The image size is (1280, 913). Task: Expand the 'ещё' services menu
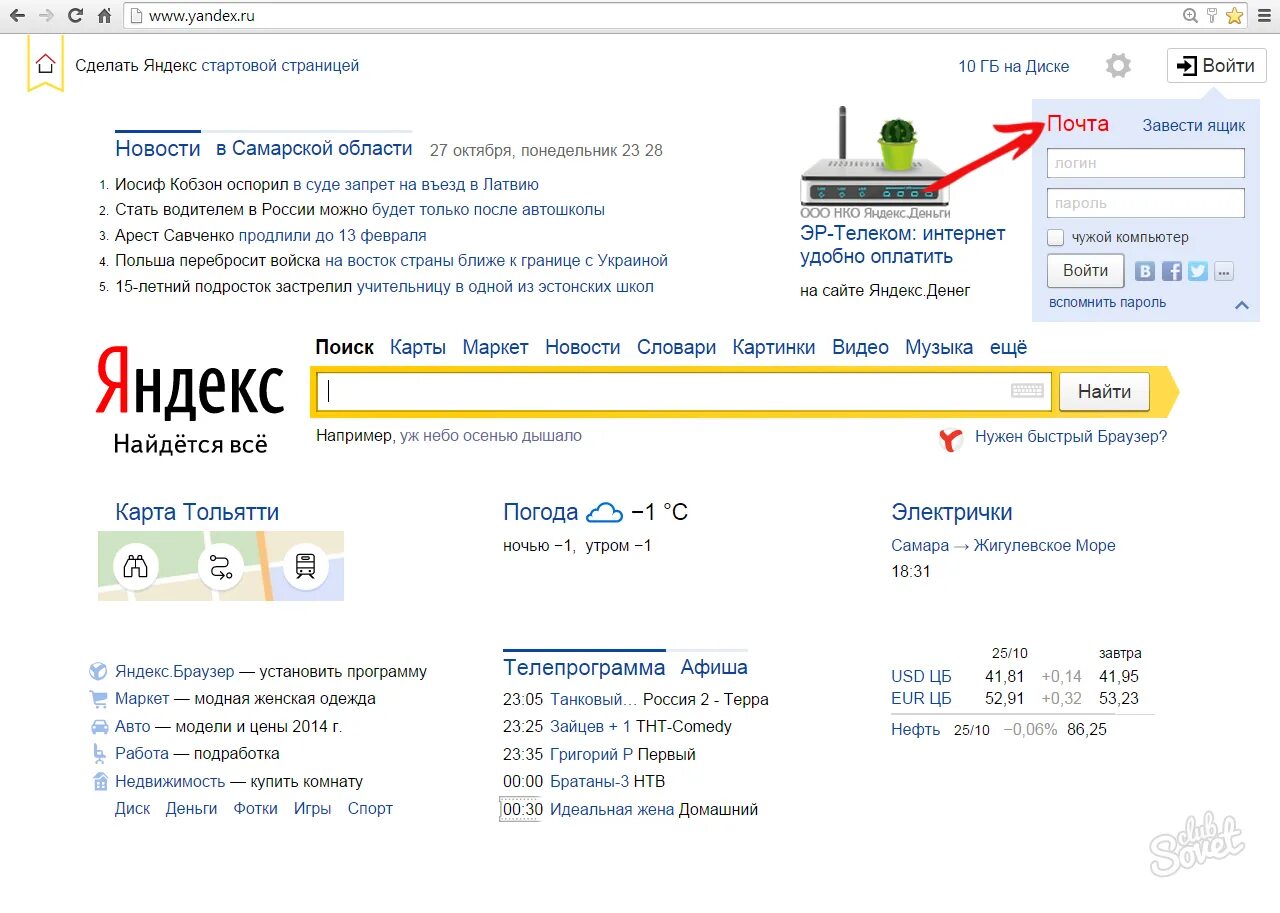point(1008,347)
